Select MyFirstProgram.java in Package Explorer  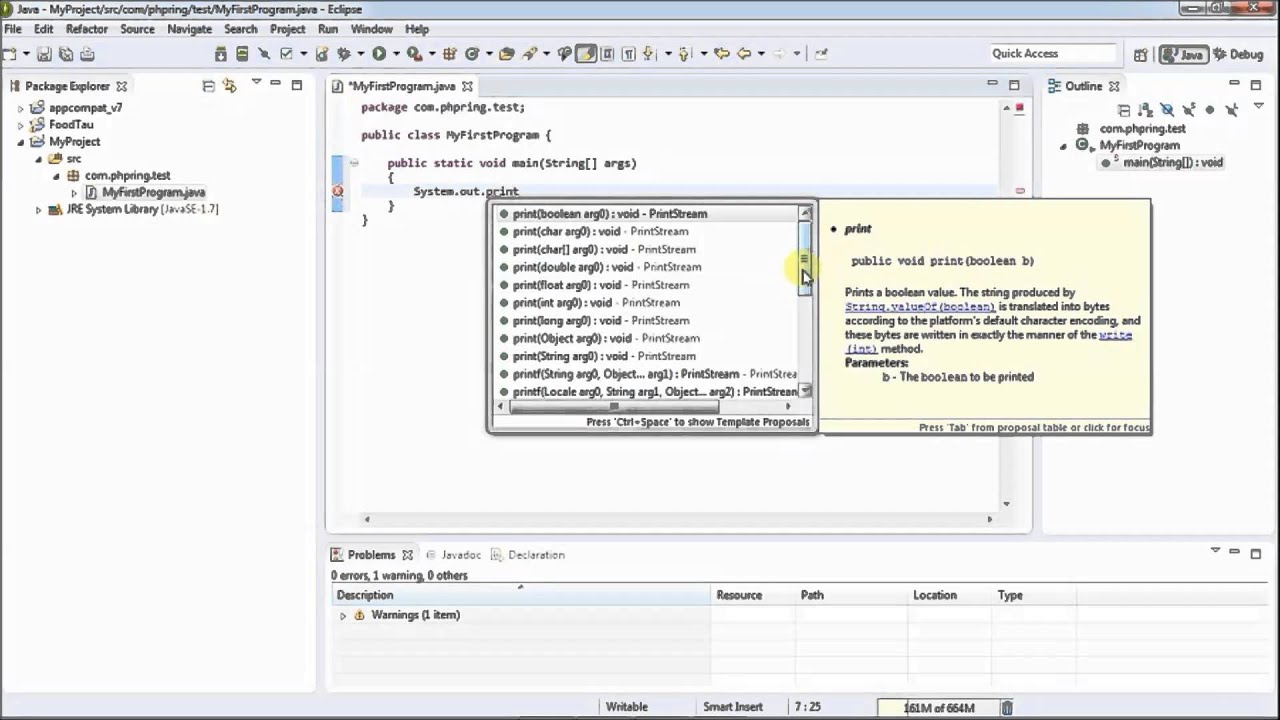point(153,192)
